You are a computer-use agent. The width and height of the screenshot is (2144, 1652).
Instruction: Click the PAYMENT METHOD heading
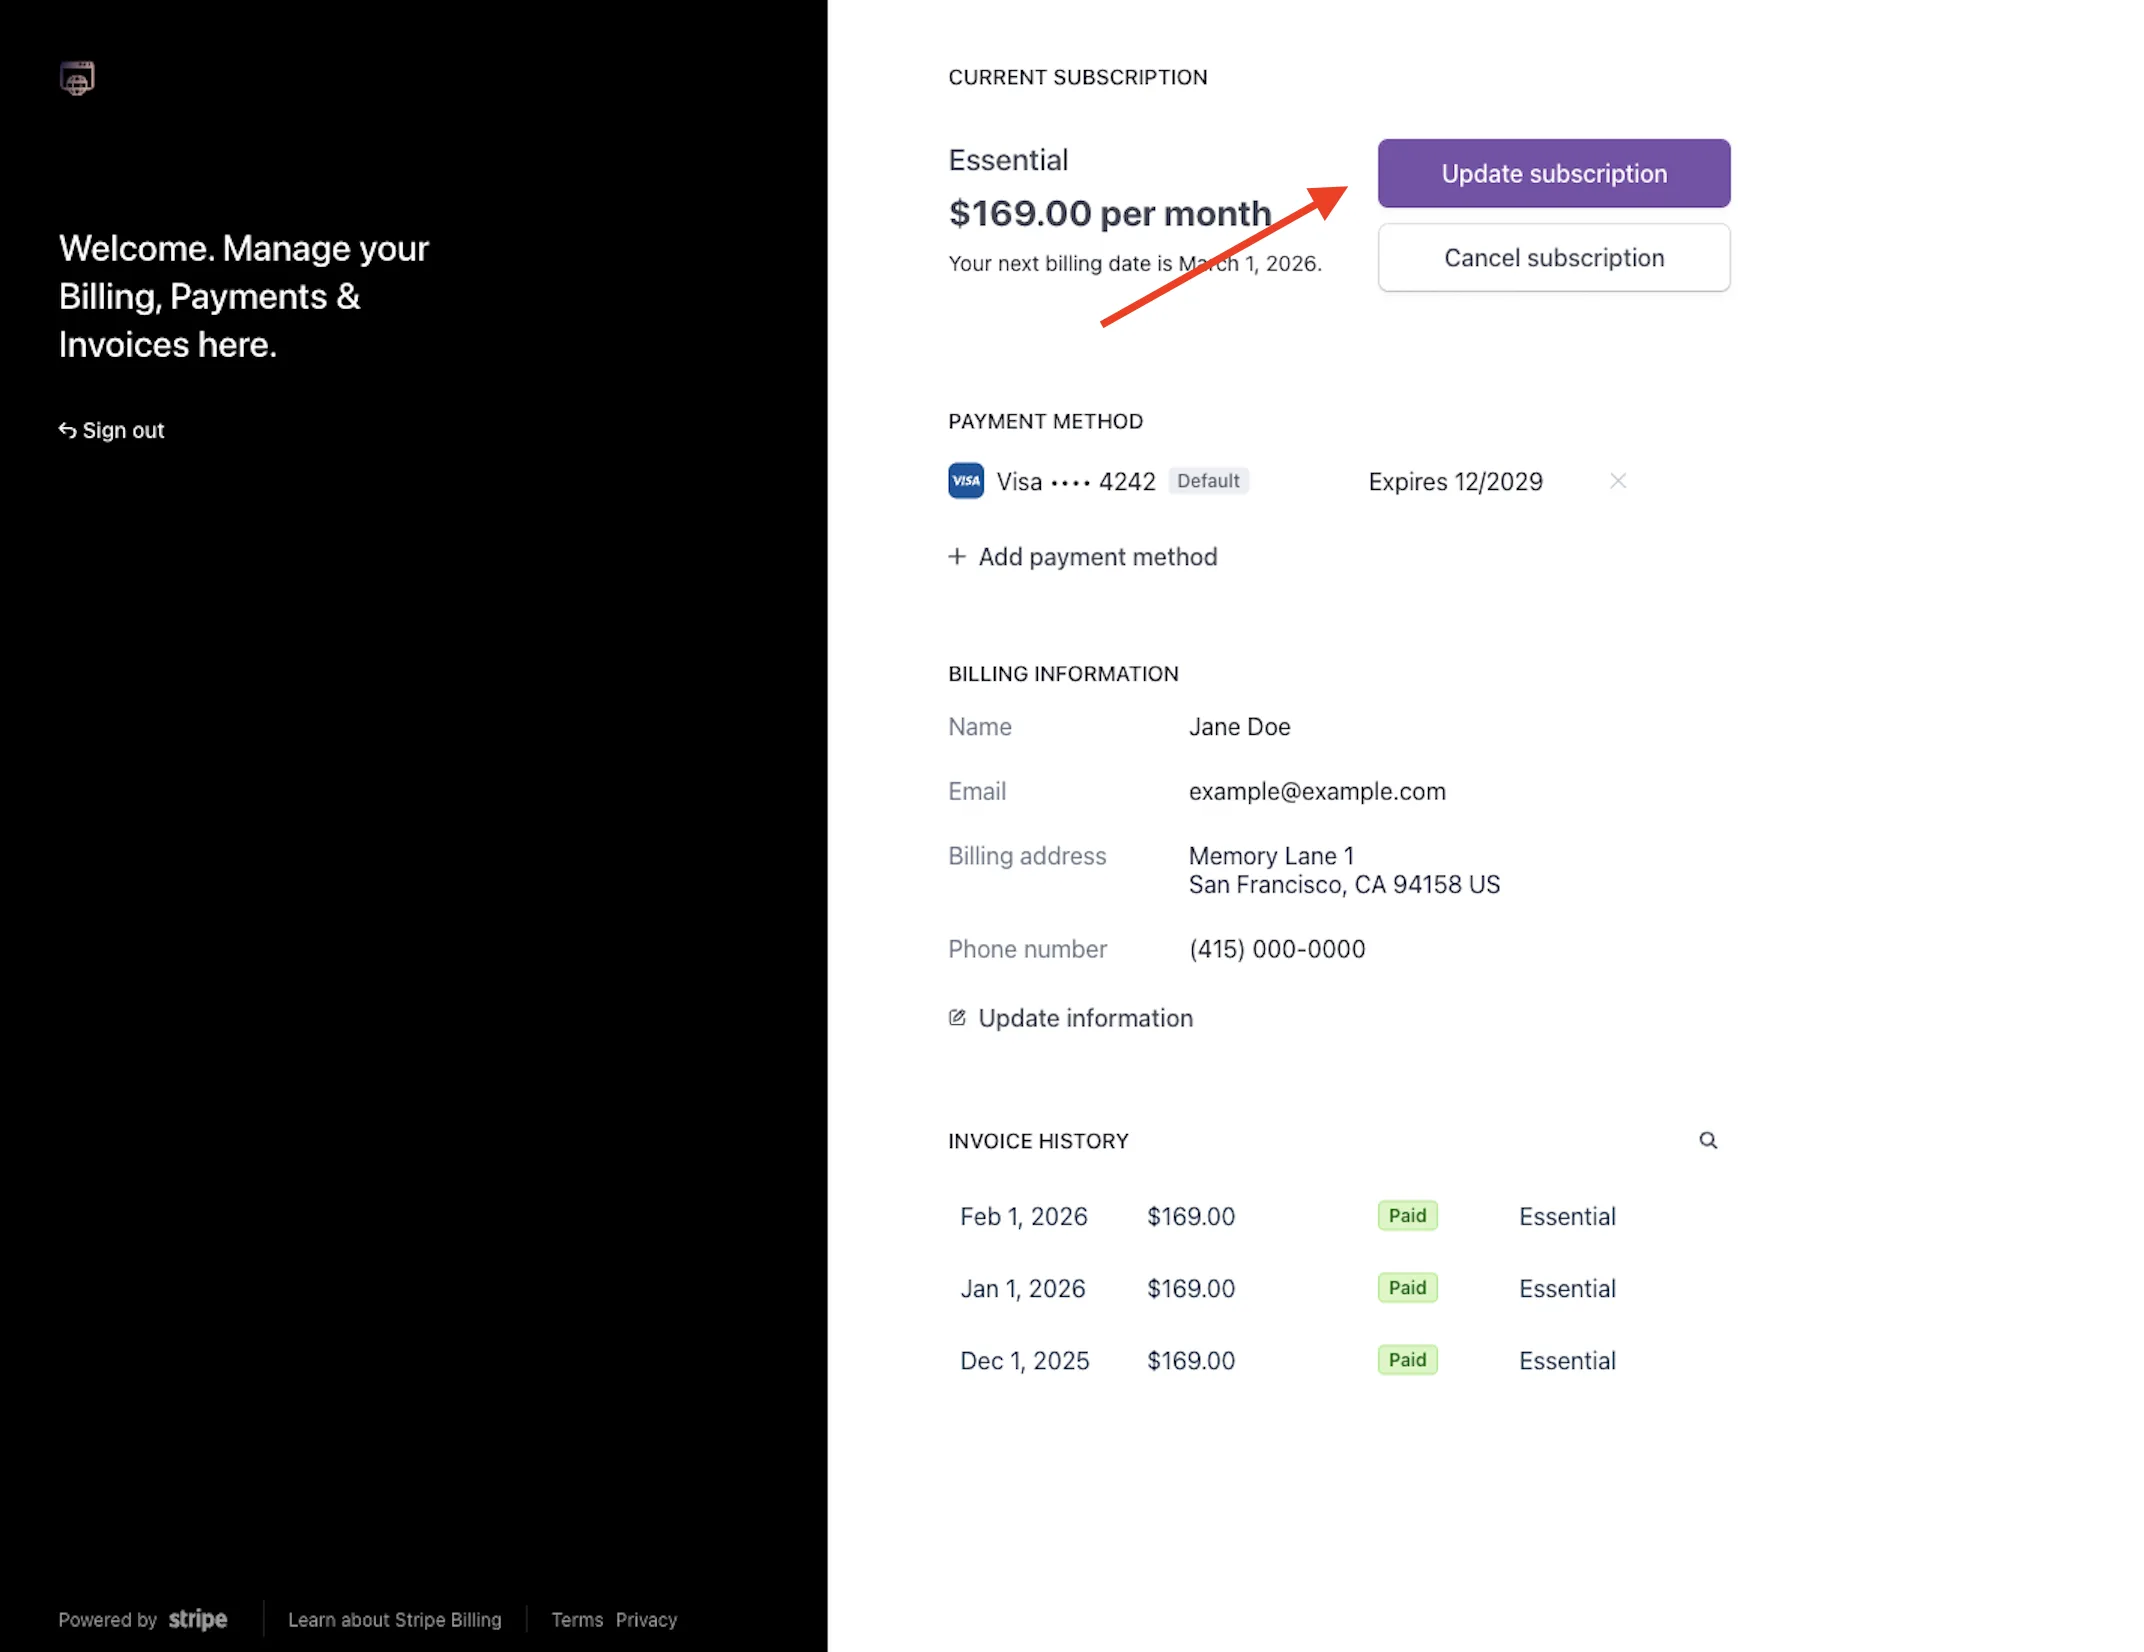[x=1045, y=421]
